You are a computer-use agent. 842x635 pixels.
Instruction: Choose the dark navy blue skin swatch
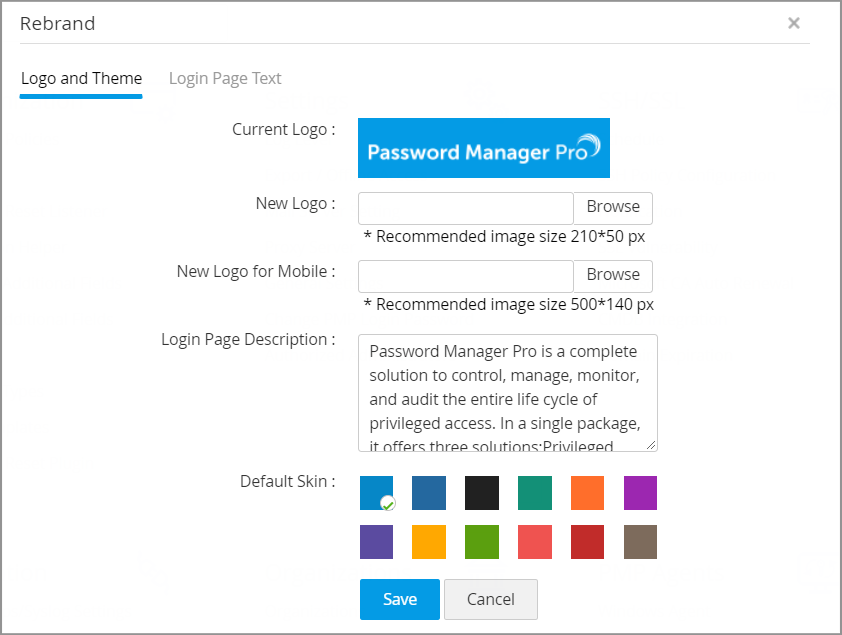(x=429, y=493)
